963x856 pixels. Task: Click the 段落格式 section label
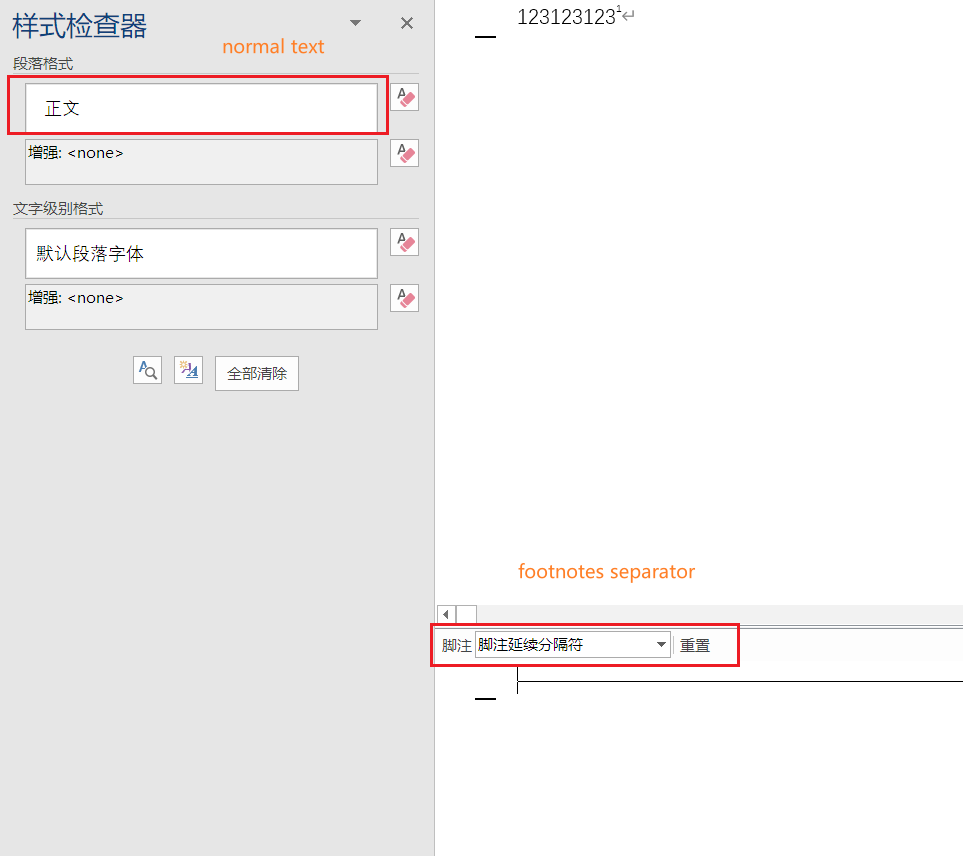43,64
